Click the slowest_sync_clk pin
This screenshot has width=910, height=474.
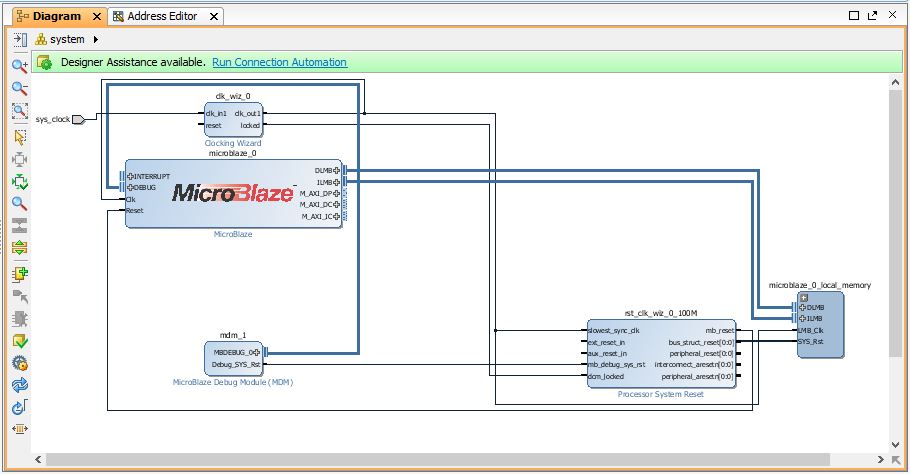613,331
